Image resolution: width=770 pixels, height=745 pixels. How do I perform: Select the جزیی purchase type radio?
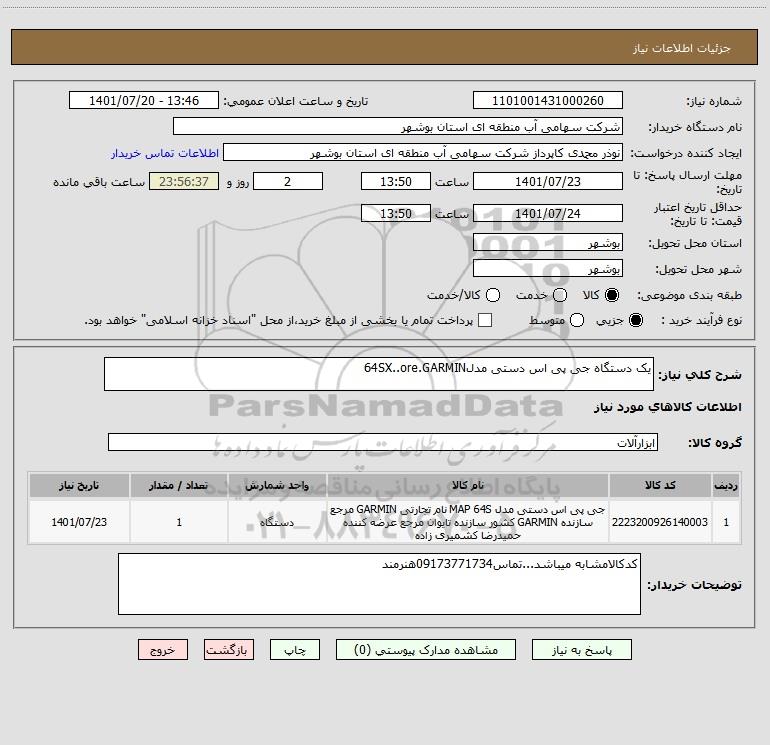[x=636, y=320]
